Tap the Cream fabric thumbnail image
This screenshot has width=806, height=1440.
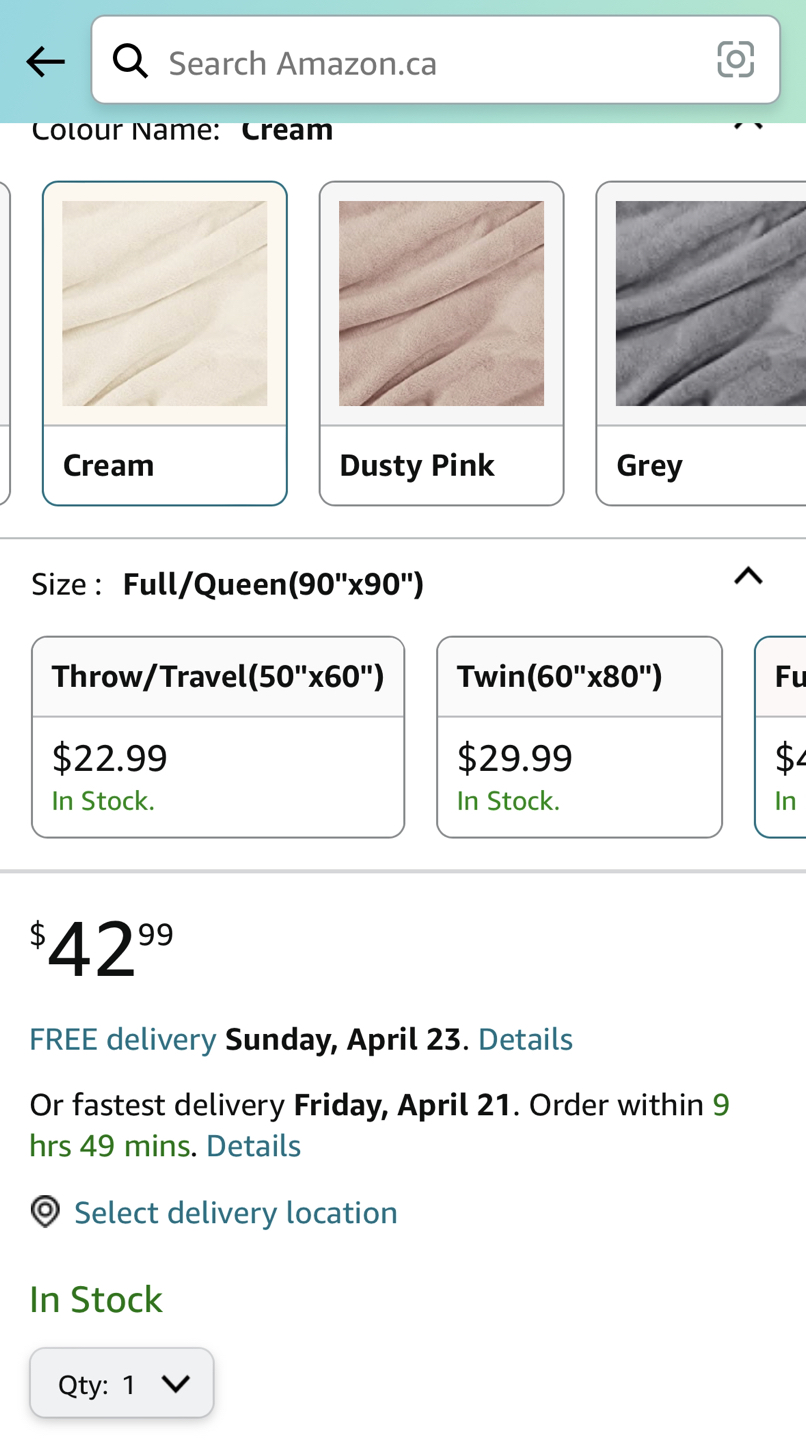164,303
